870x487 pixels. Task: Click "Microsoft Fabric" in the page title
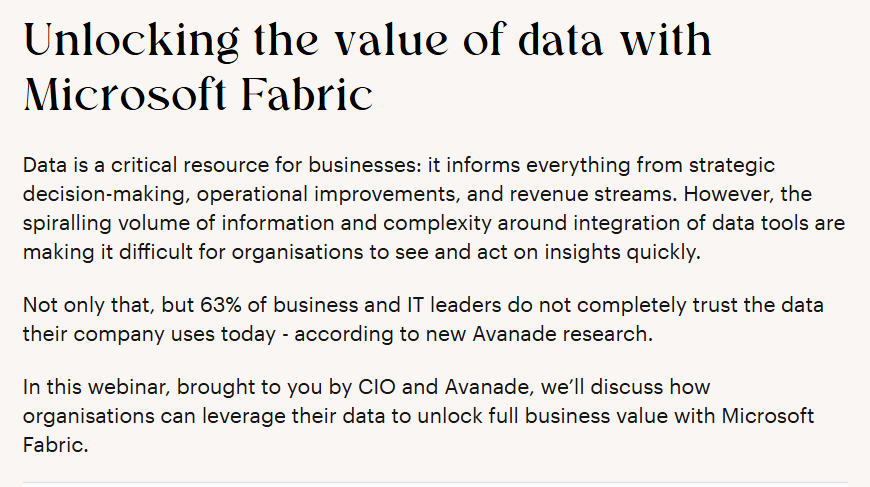197,94
